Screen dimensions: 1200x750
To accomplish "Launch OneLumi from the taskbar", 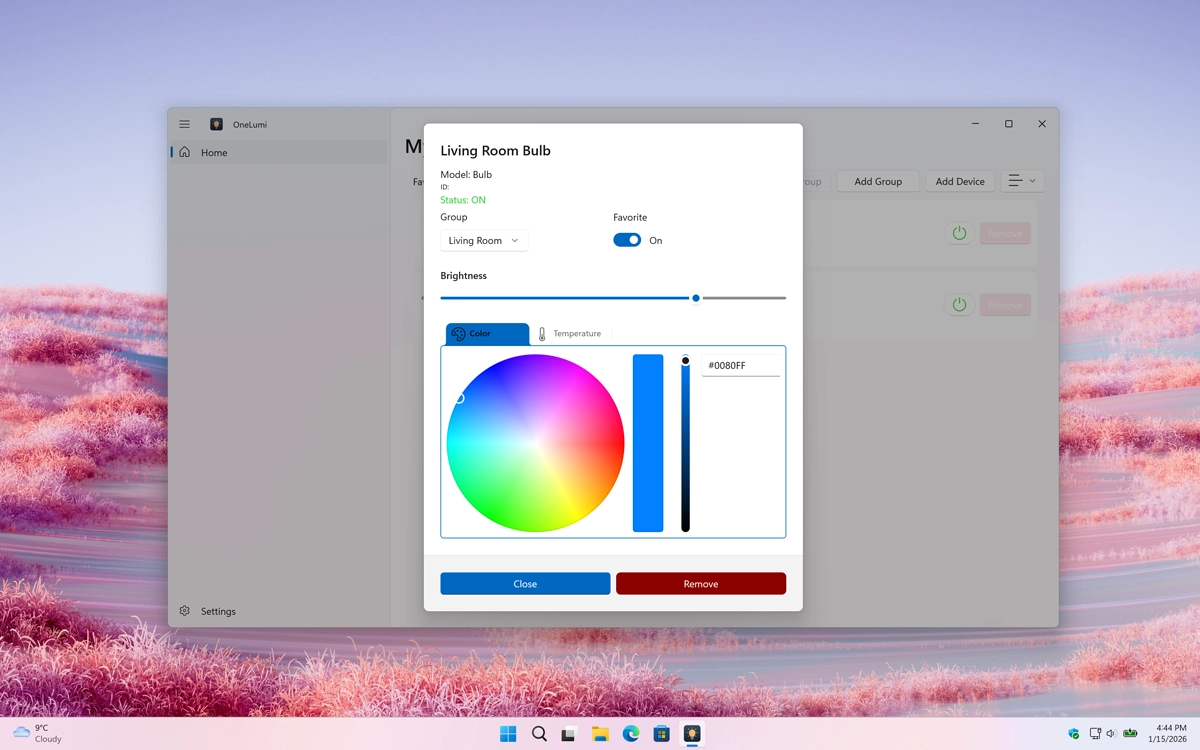I will [x=692, y=733].
